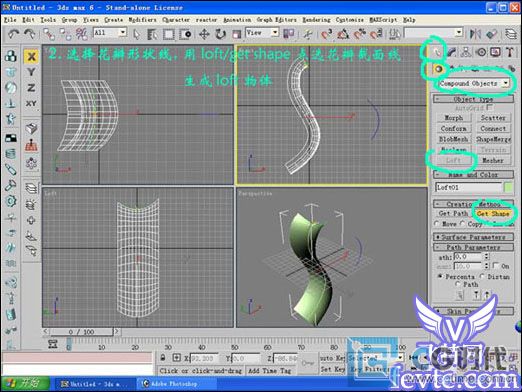Image resolution: width=522 pixels, height=392 pixels.
Task: Open the Graph Editors menu
Action: pos(276,20)
